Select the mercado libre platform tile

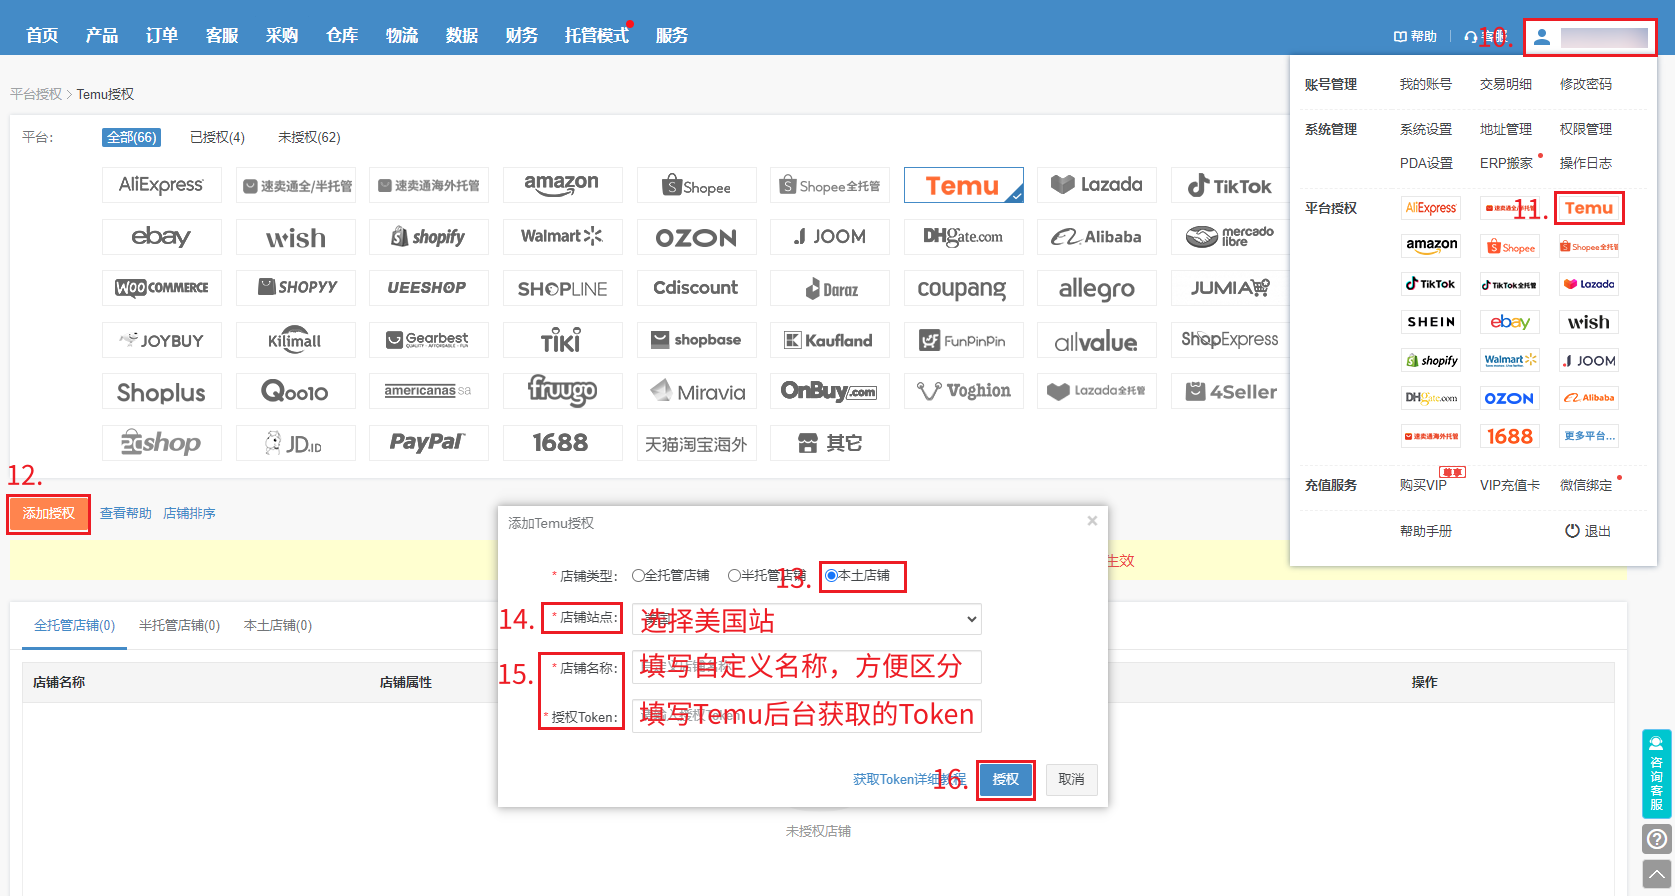(1230, 237)
